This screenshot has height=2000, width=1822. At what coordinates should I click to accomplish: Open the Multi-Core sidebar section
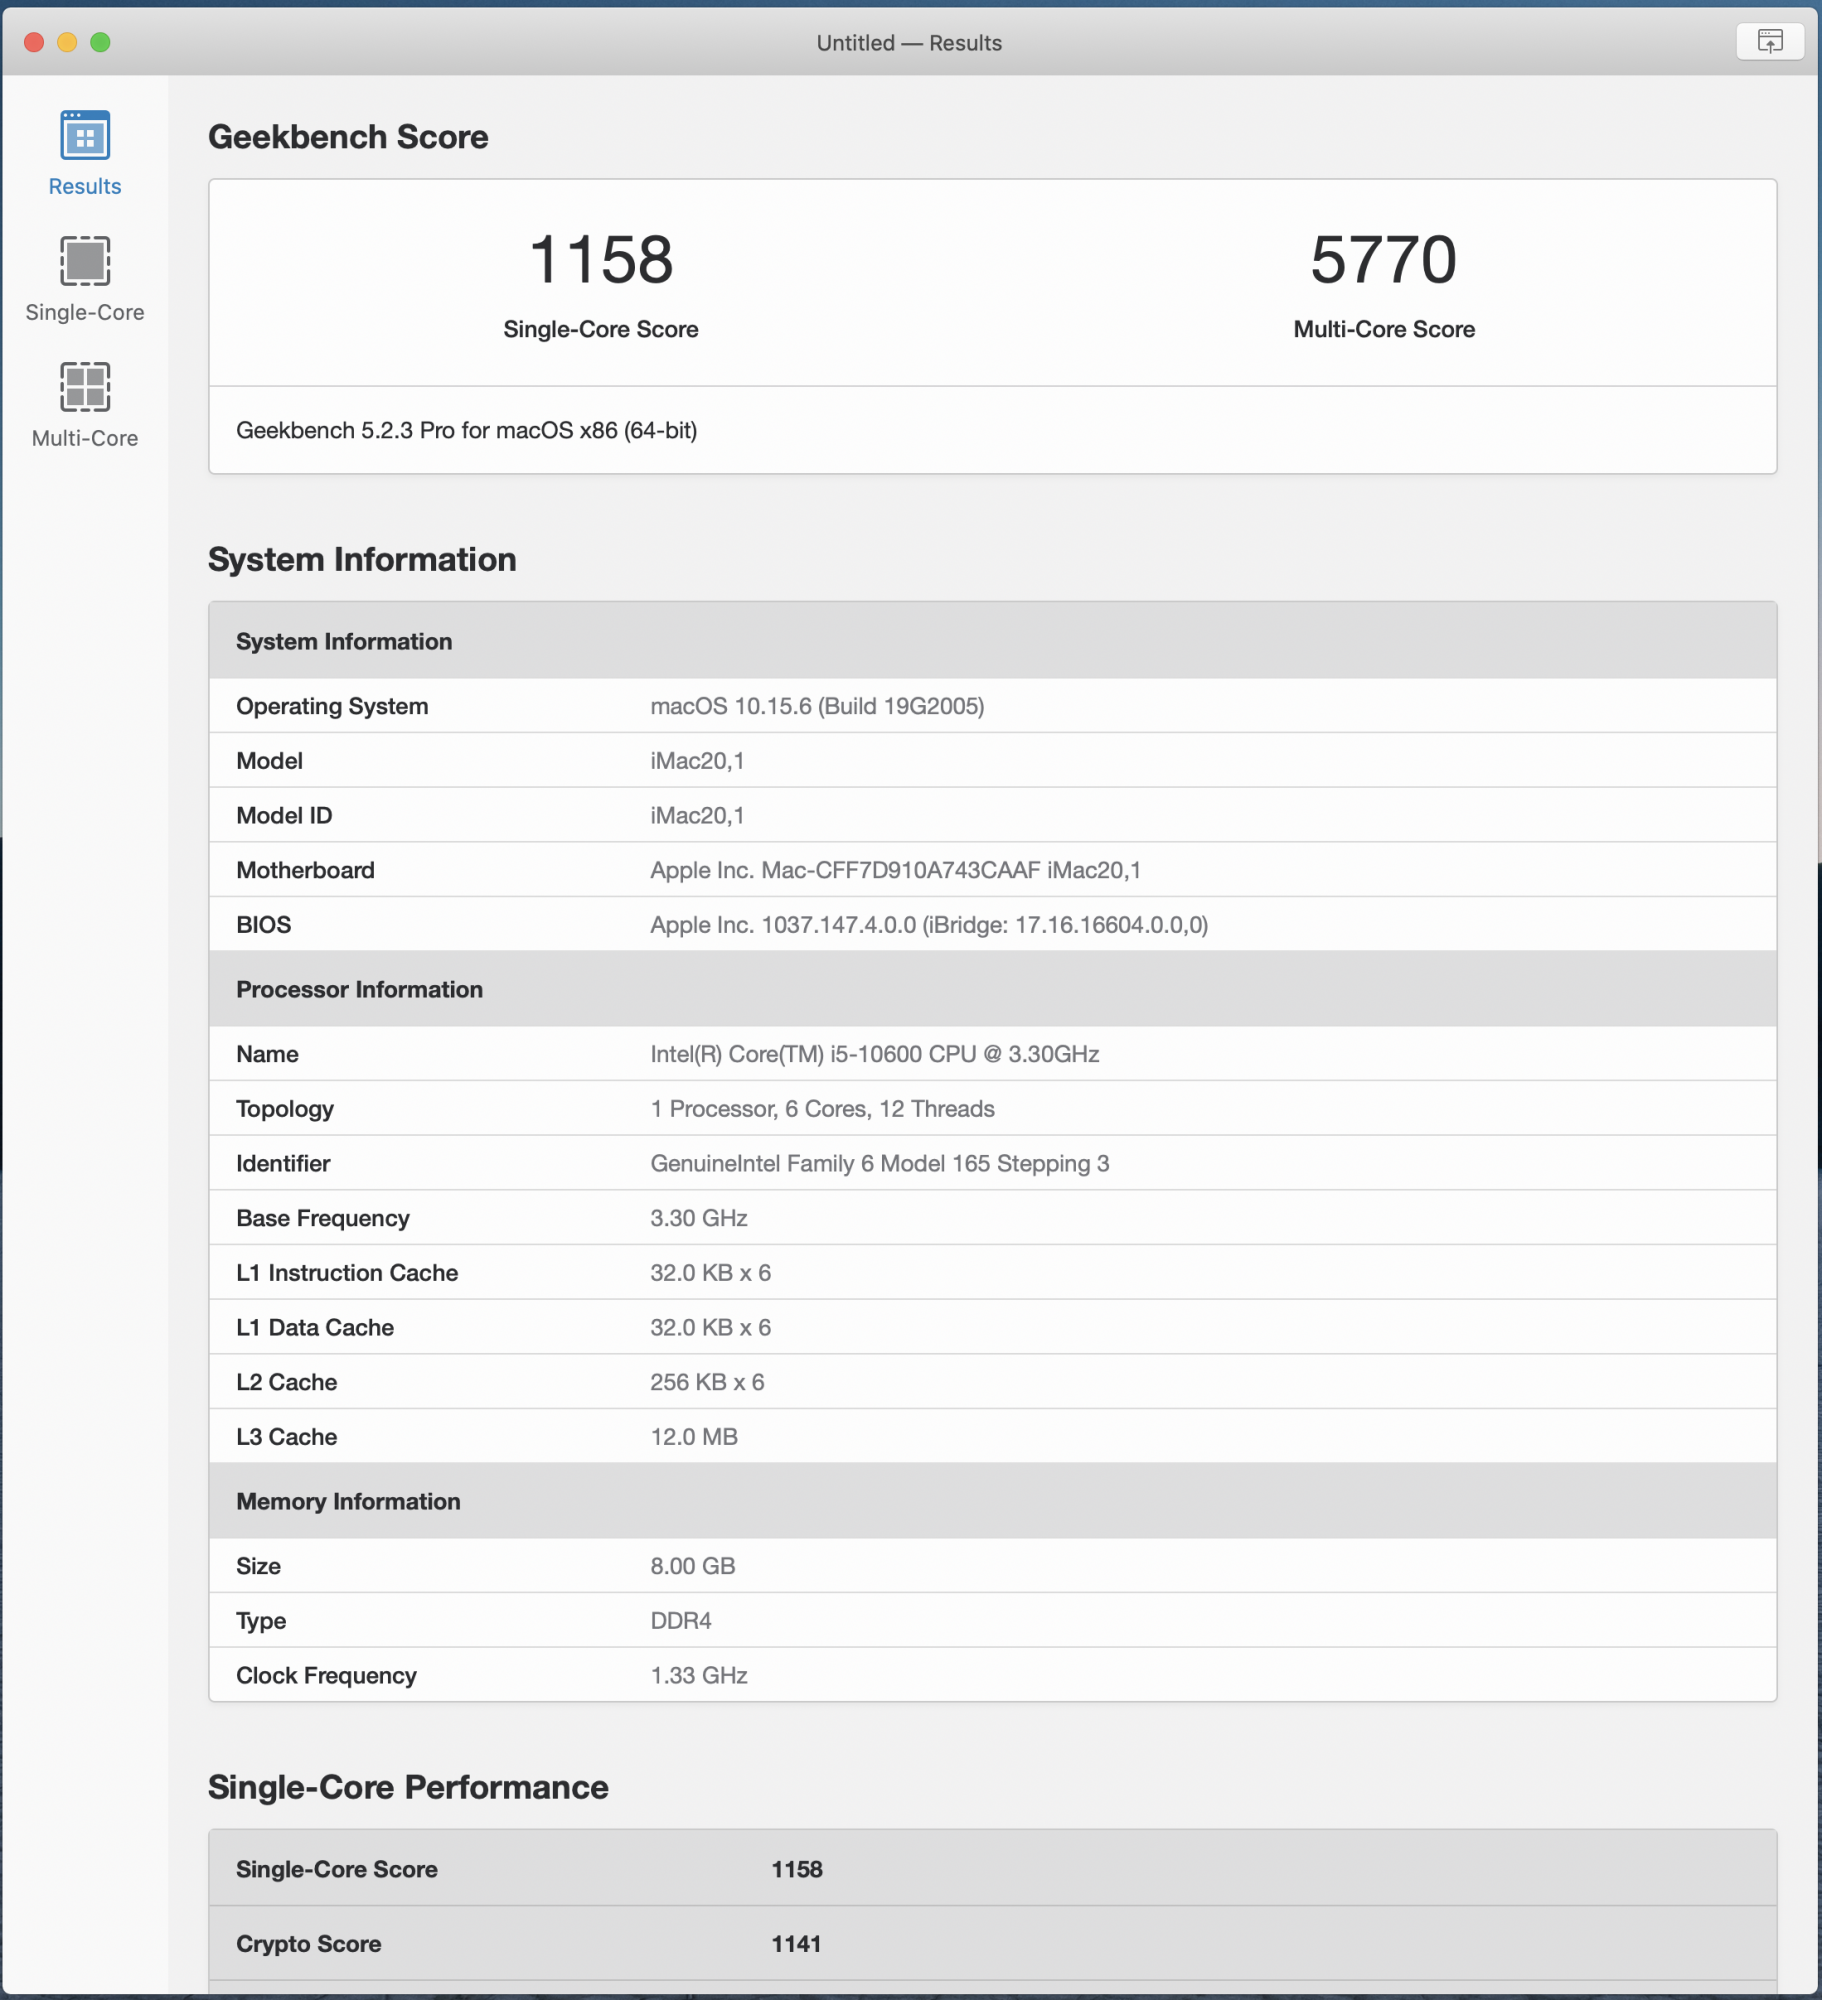85,404
